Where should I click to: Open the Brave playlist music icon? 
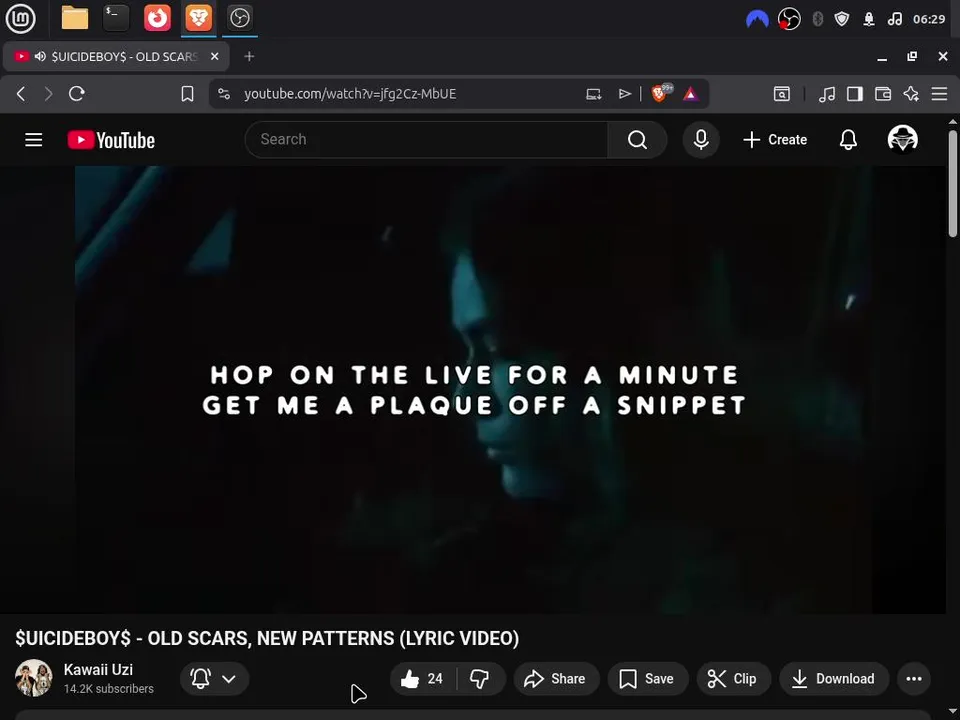827,94
